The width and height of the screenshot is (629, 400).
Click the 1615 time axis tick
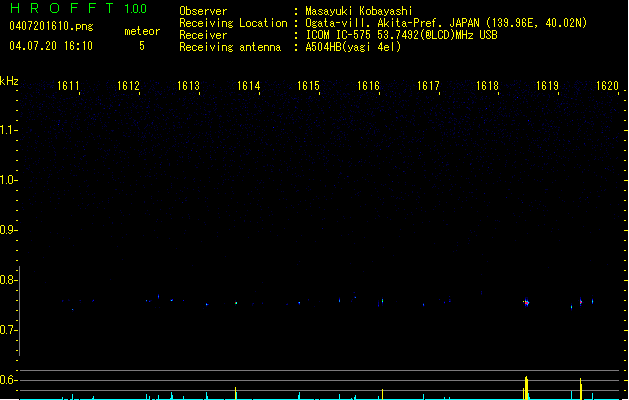308,86
